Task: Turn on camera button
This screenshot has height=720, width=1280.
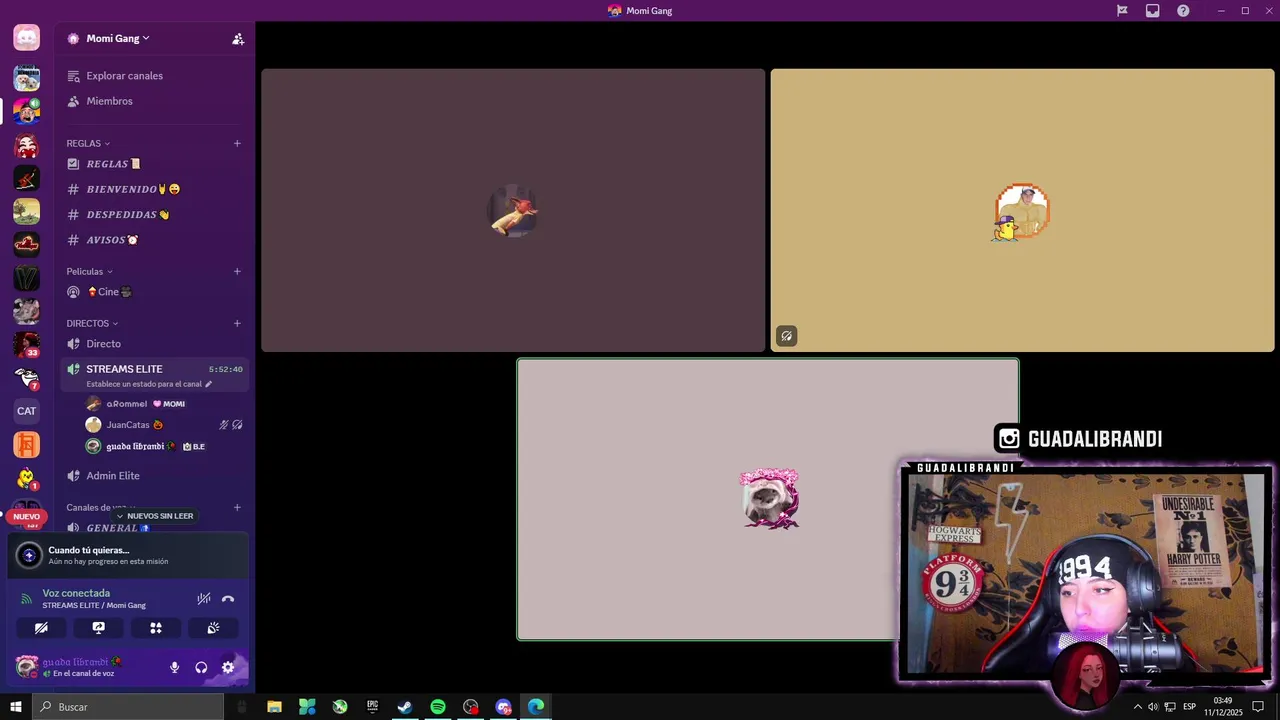Action: 41,628
